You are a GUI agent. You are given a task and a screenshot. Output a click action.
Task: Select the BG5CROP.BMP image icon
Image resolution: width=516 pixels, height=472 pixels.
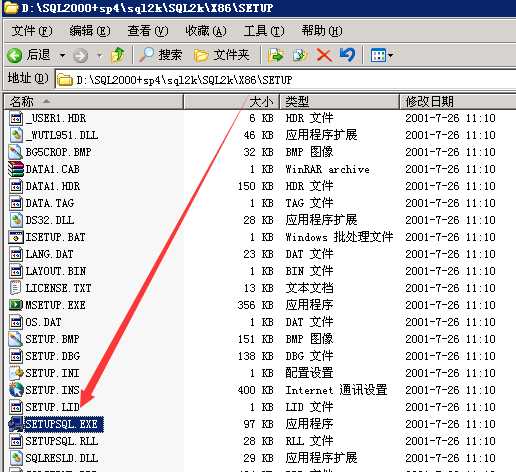pos(16,152)
